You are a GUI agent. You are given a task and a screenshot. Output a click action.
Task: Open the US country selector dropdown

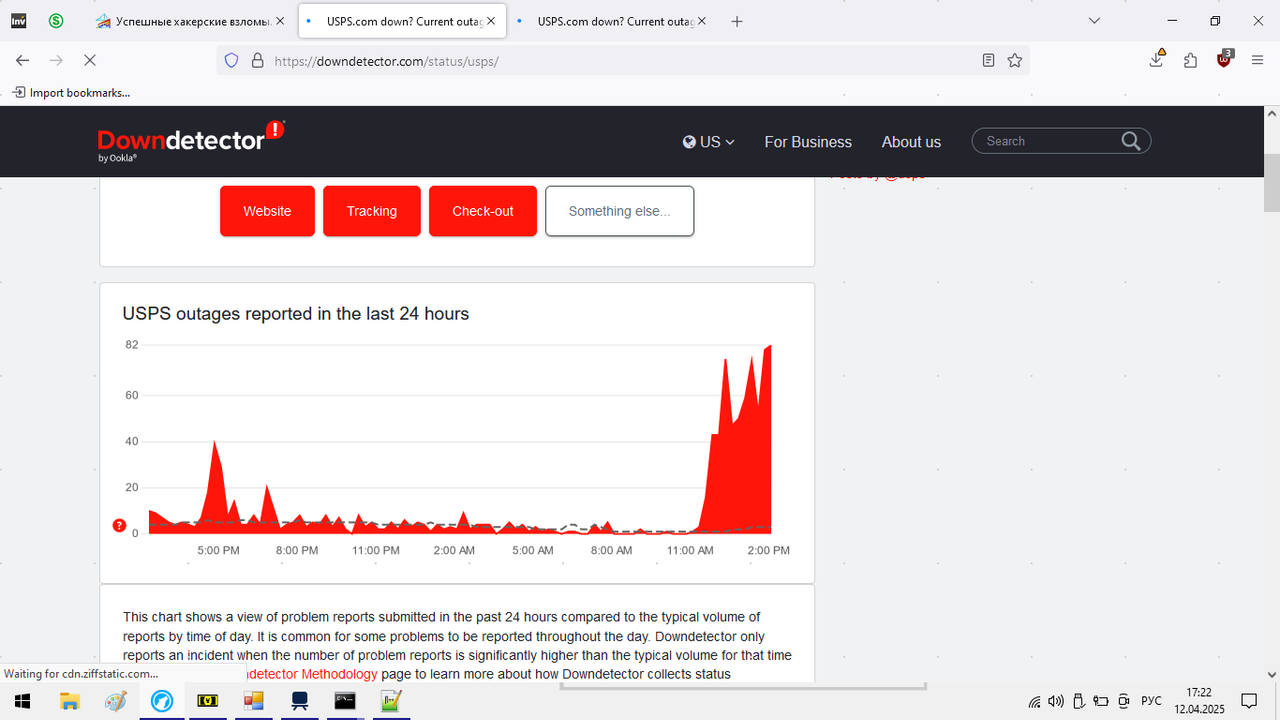(709, 142)
